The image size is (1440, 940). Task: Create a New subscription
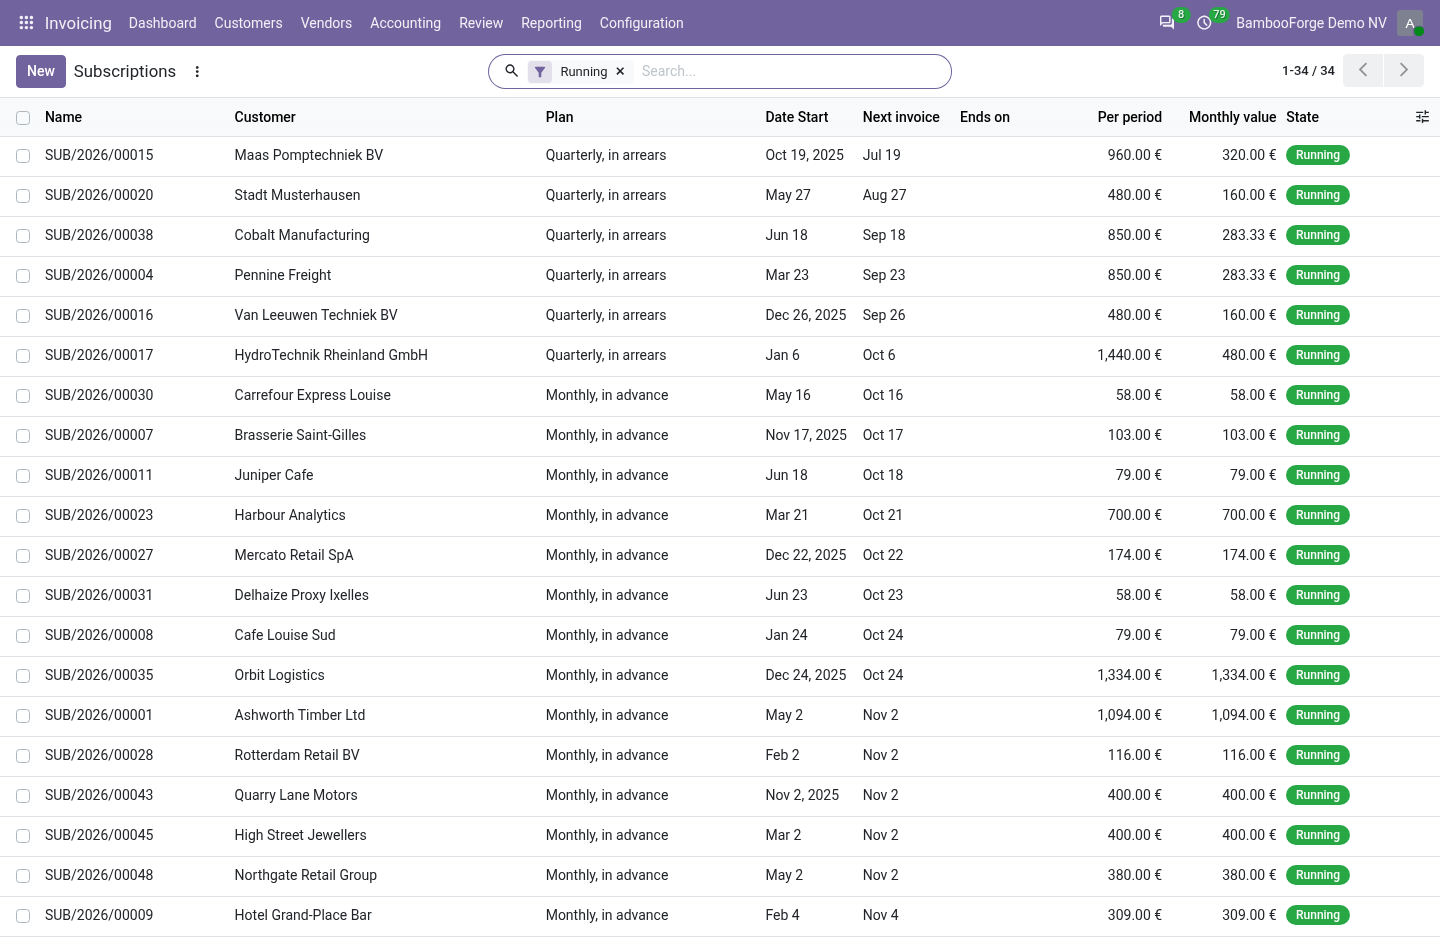(41, 71)
